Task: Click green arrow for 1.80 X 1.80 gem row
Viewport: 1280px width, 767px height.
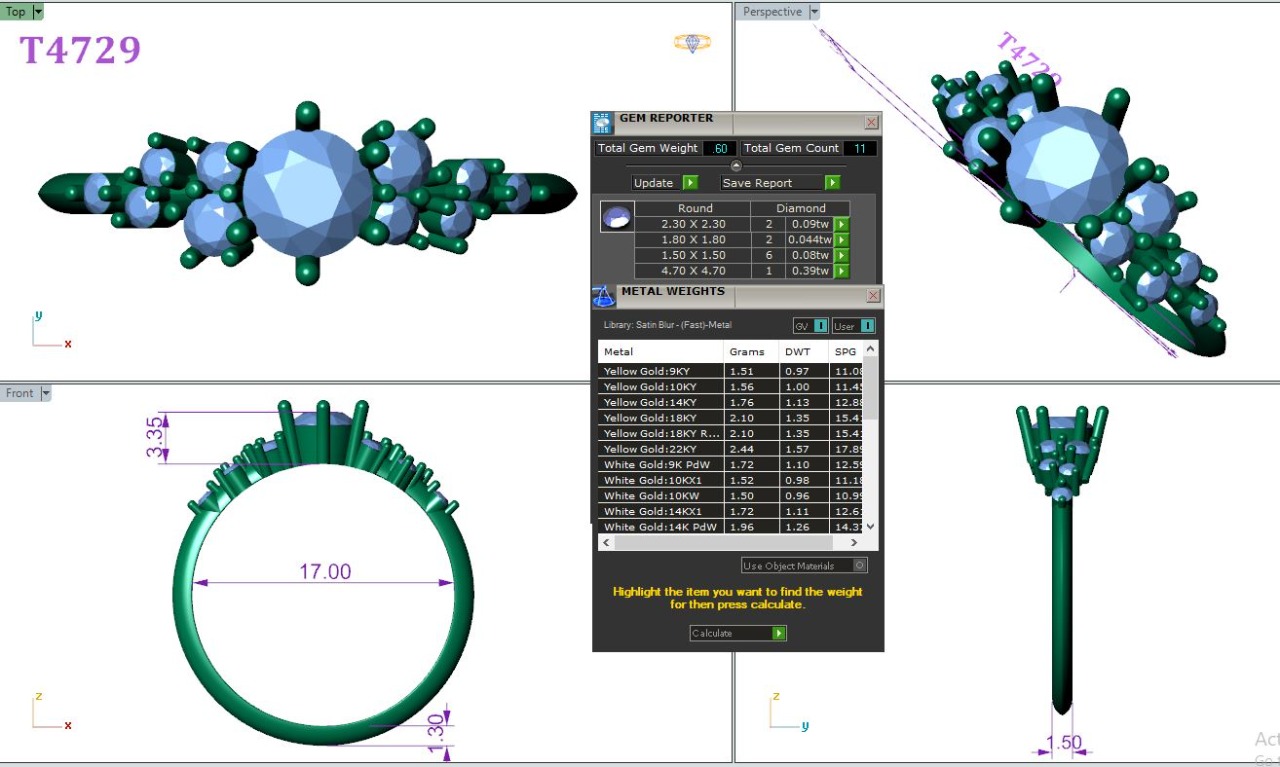Action: pyautogui.click(x=842, y=240)
